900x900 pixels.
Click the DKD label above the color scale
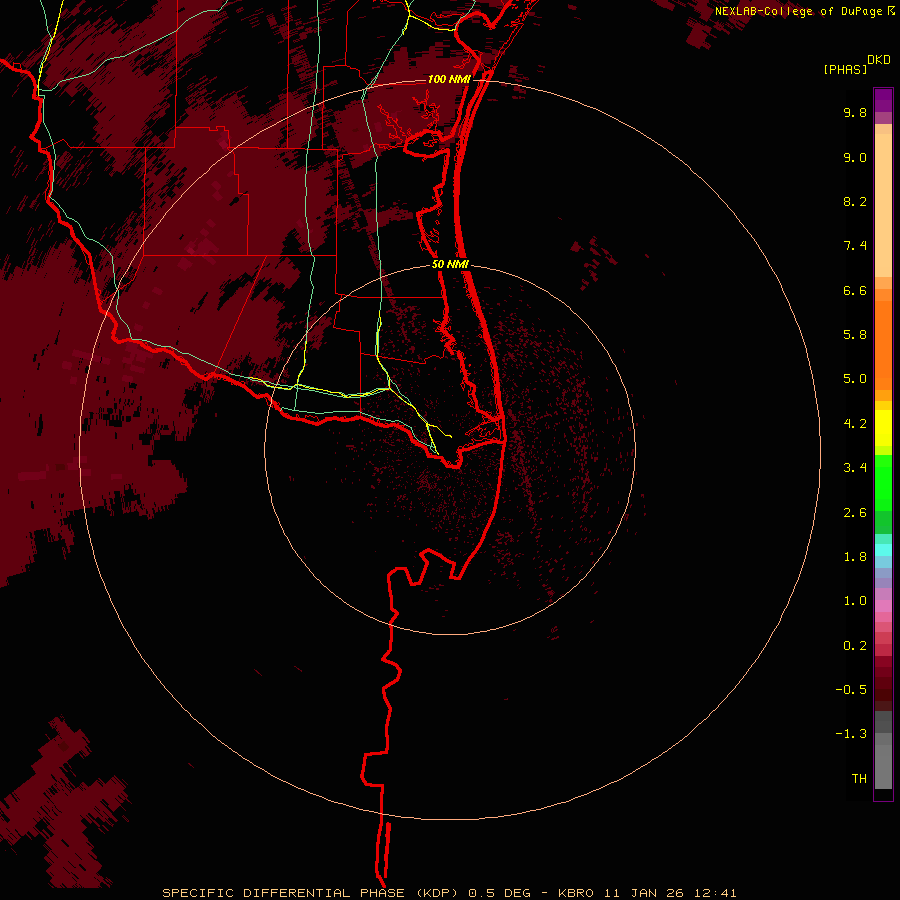(879, 60)
